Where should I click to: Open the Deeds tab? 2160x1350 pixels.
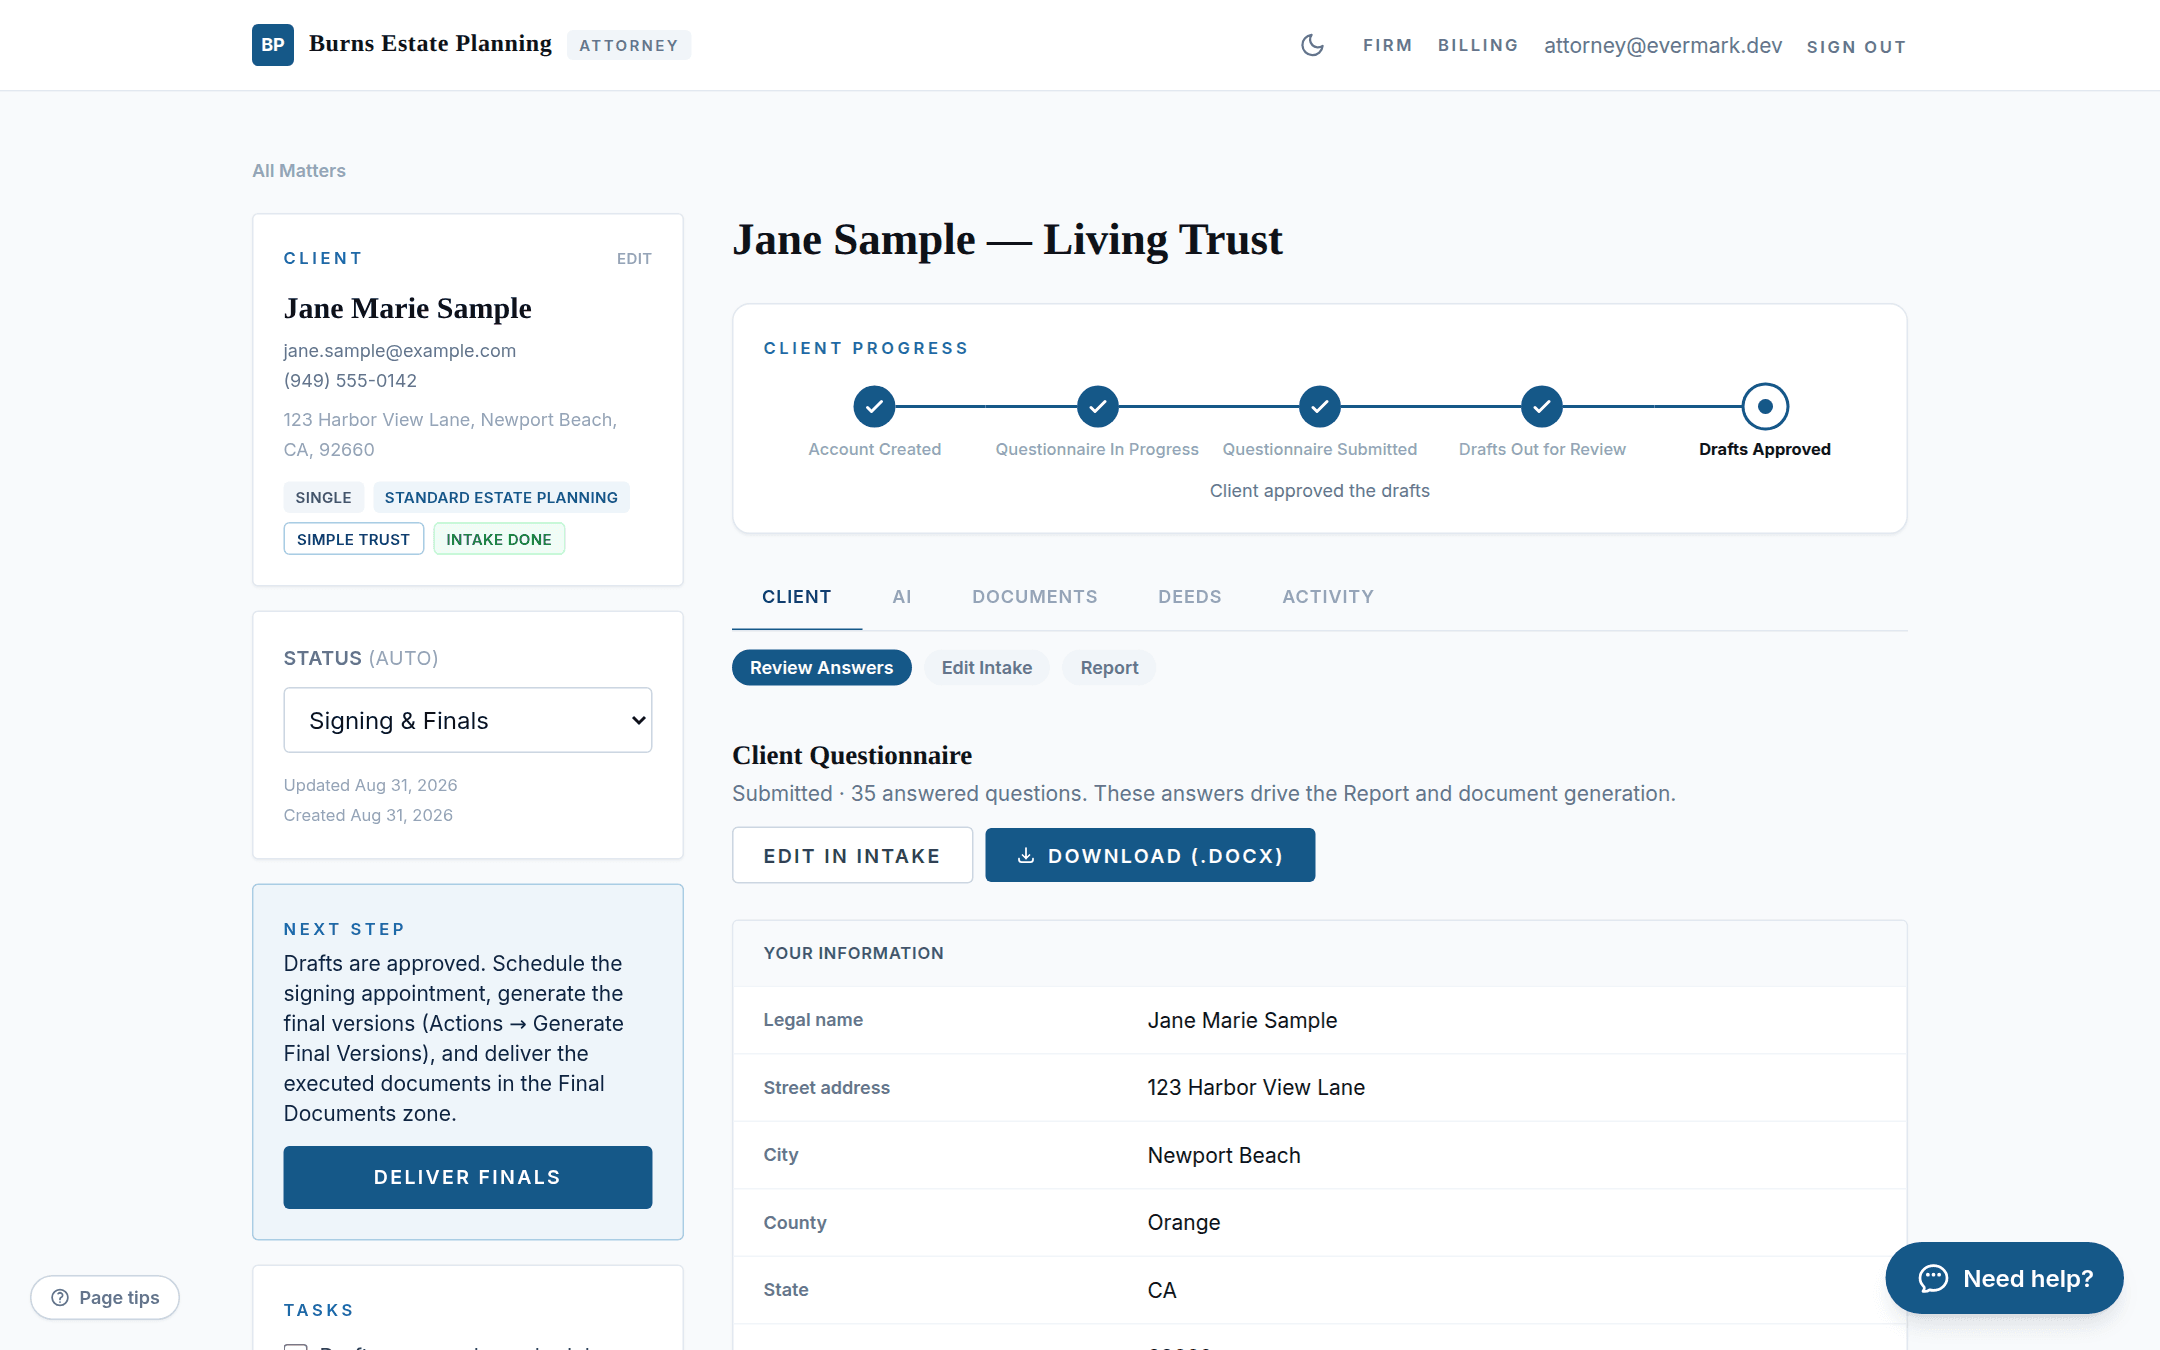(x=1190, y=597)
